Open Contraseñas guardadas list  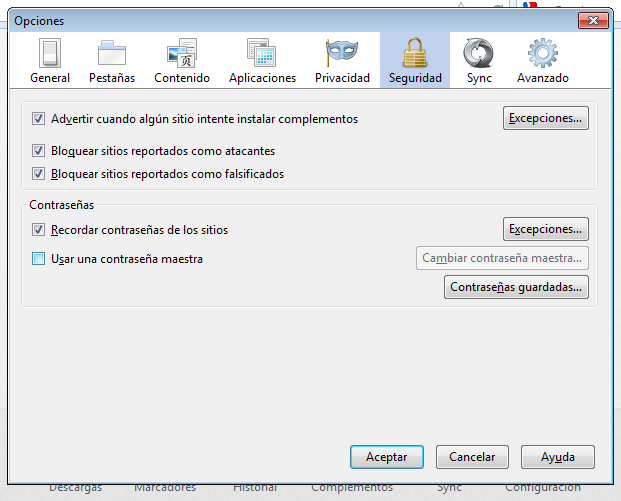516,287
